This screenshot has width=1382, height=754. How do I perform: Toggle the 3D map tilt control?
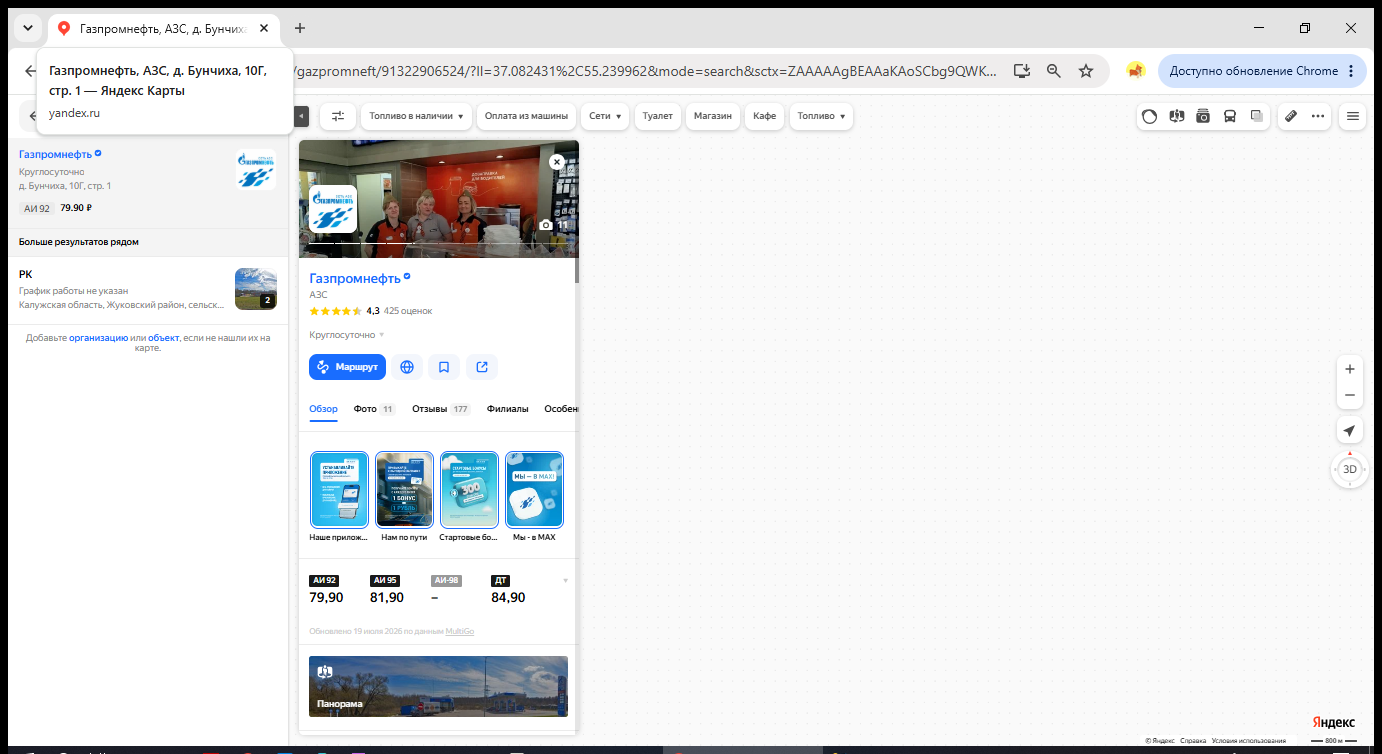1350,469
